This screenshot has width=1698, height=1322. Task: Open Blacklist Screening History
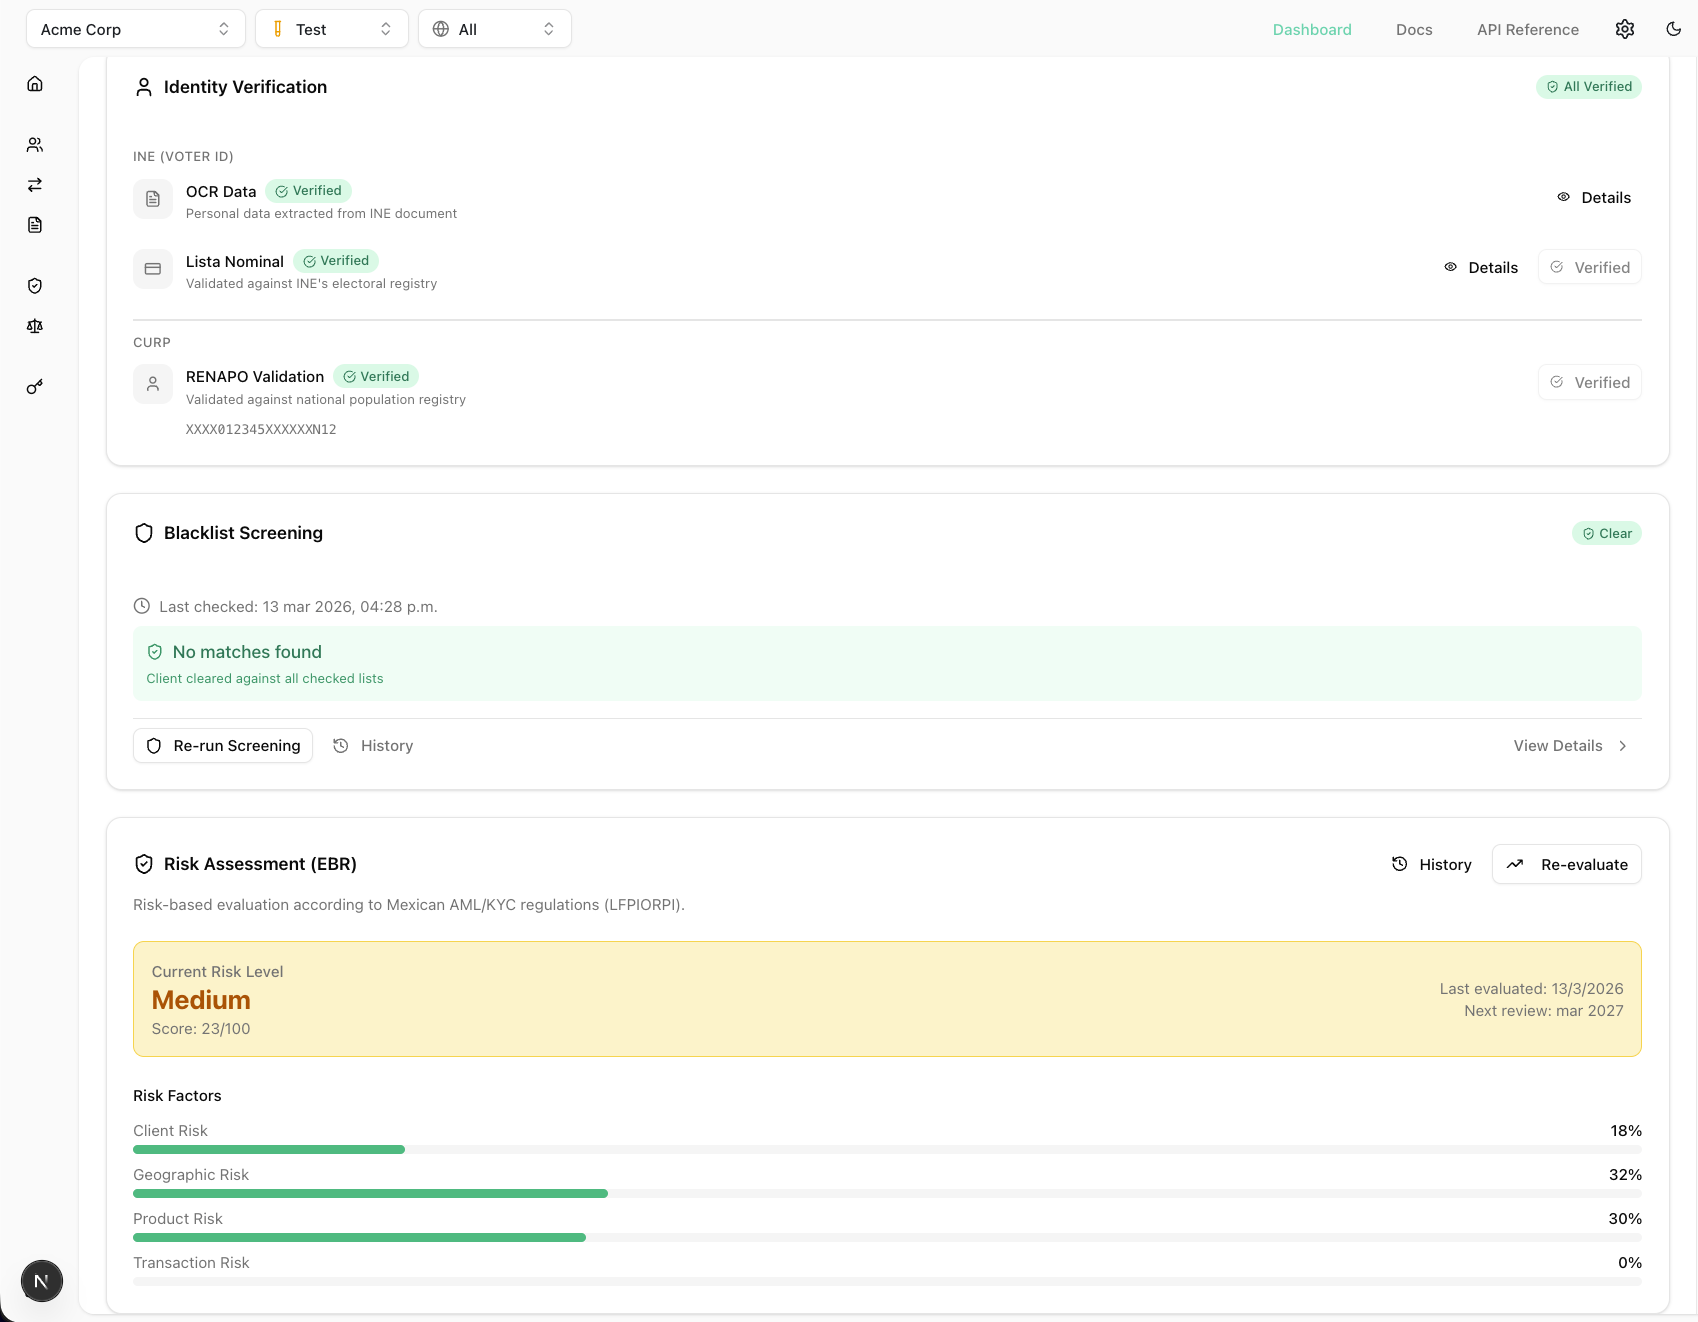[373, 746]
